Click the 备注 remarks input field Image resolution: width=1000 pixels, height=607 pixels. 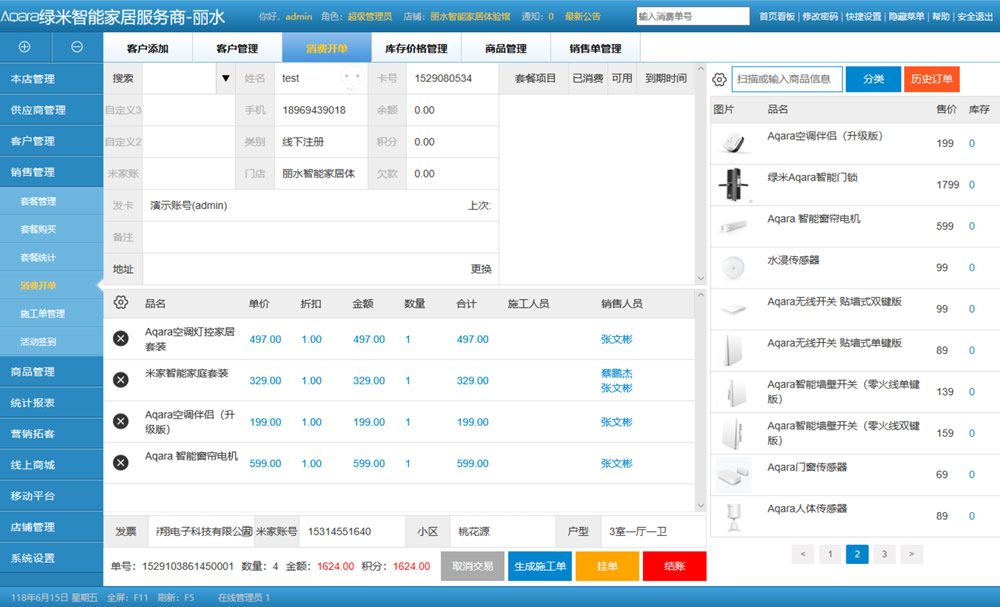click(x=320, y=237)
